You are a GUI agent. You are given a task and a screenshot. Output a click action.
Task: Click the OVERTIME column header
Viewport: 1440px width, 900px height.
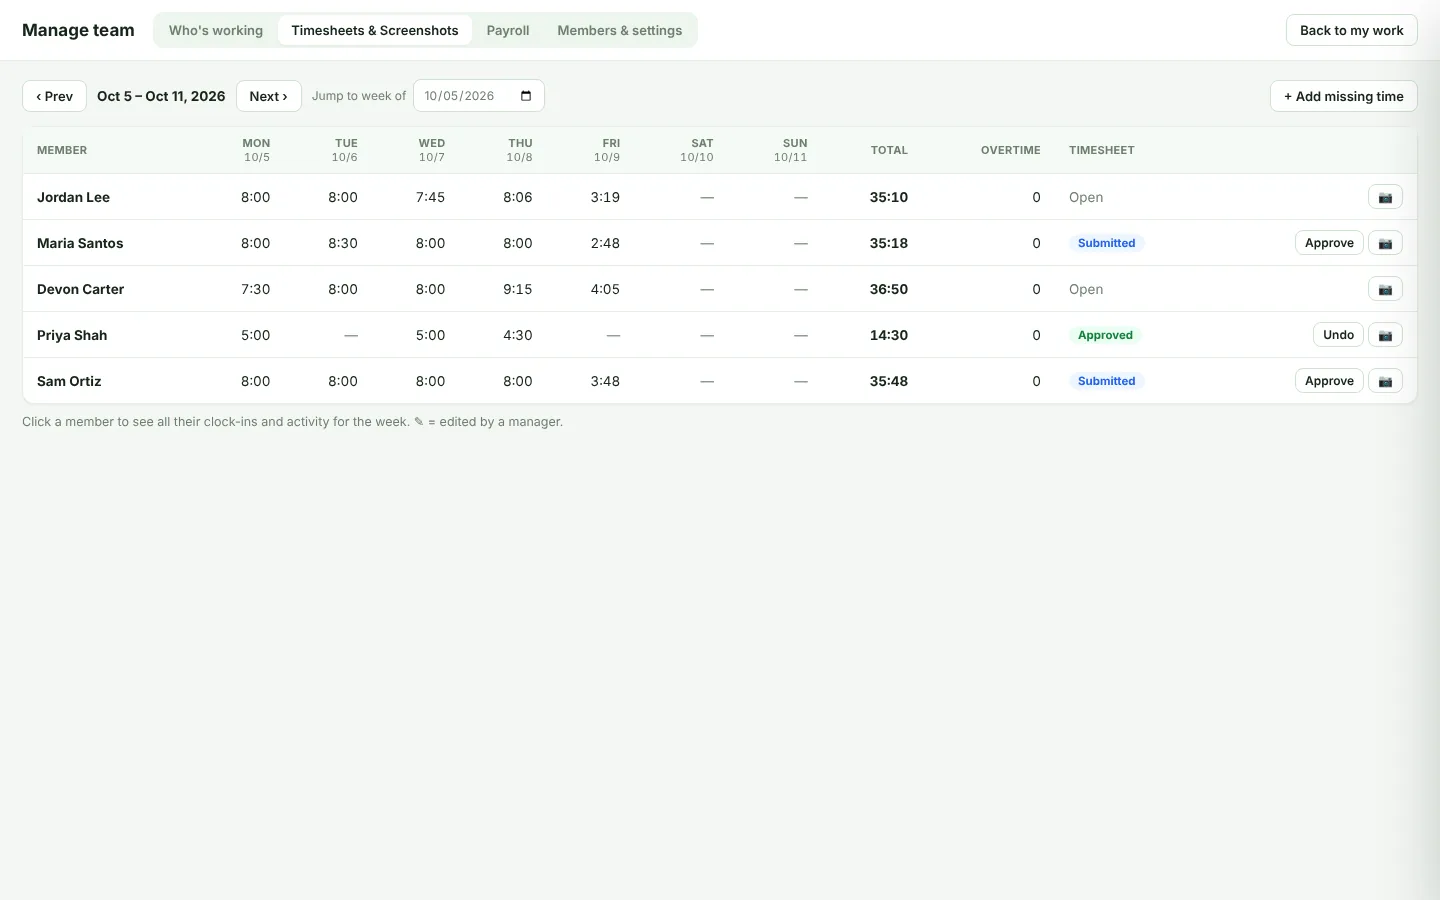click(x=1010, y=150)
